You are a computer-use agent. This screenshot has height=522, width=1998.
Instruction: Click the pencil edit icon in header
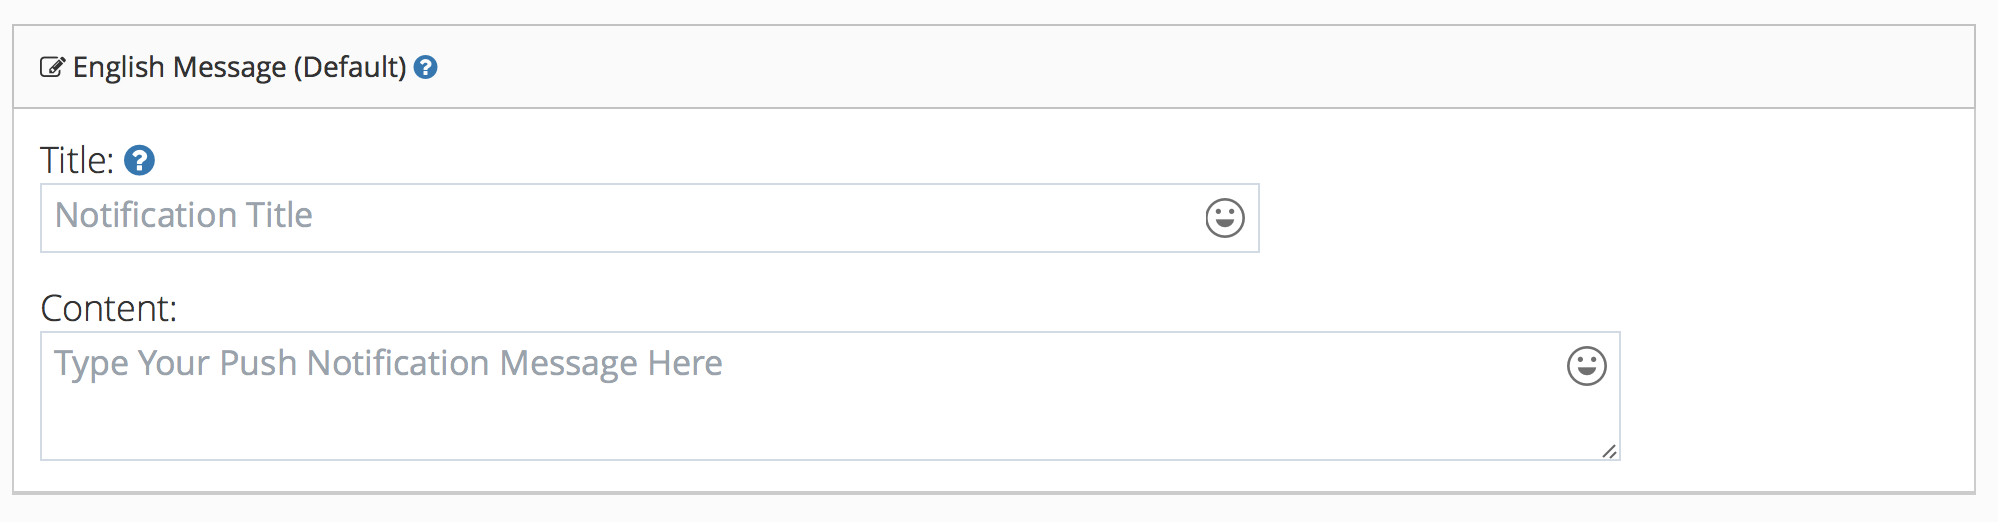[x=52, y=67]
